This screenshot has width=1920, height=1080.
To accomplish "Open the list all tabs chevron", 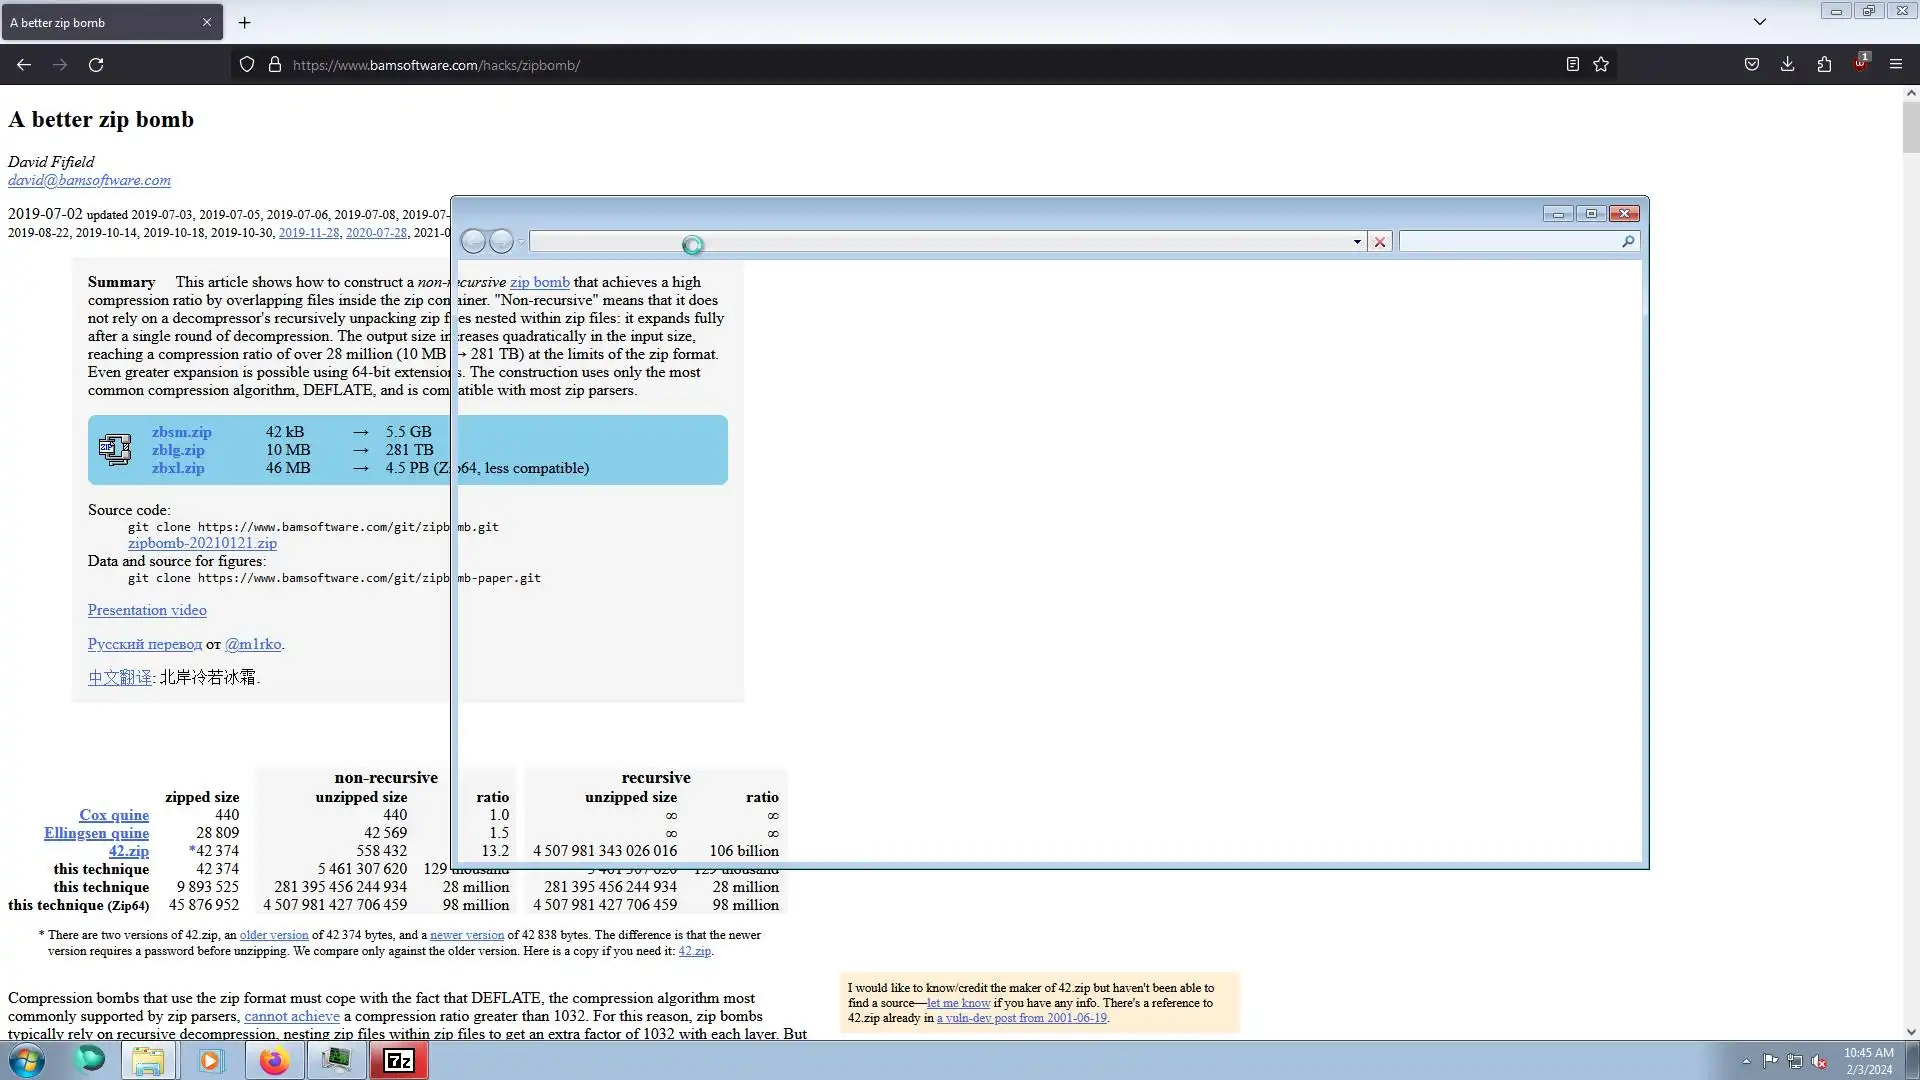I will coord(1760,21).
